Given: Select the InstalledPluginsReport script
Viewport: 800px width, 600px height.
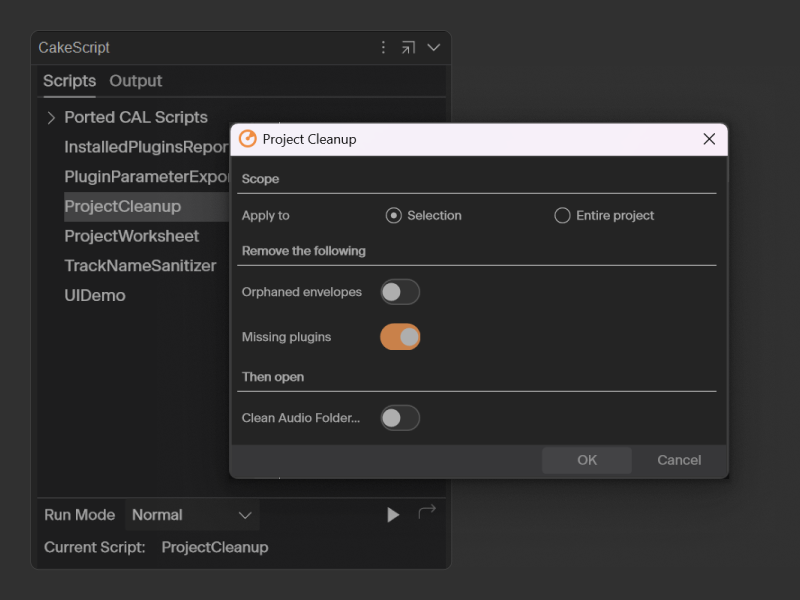Looking at the screenshot, I should (x=146, y=147).
